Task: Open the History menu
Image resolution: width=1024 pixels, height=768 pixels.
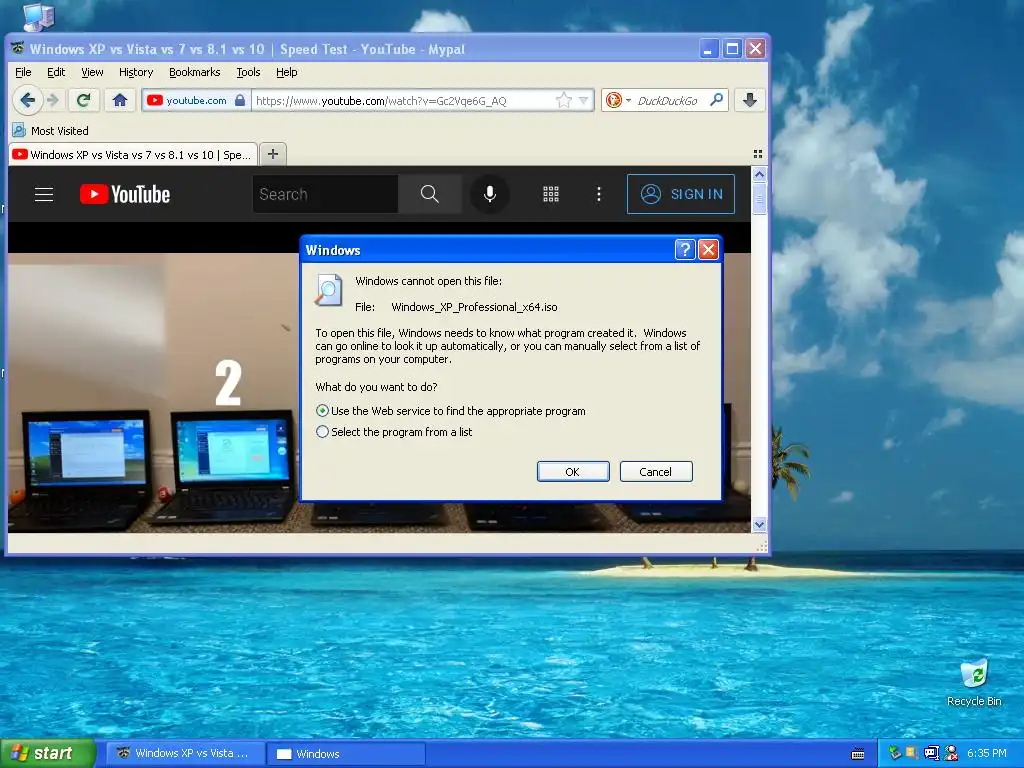Action: point(136,72)
